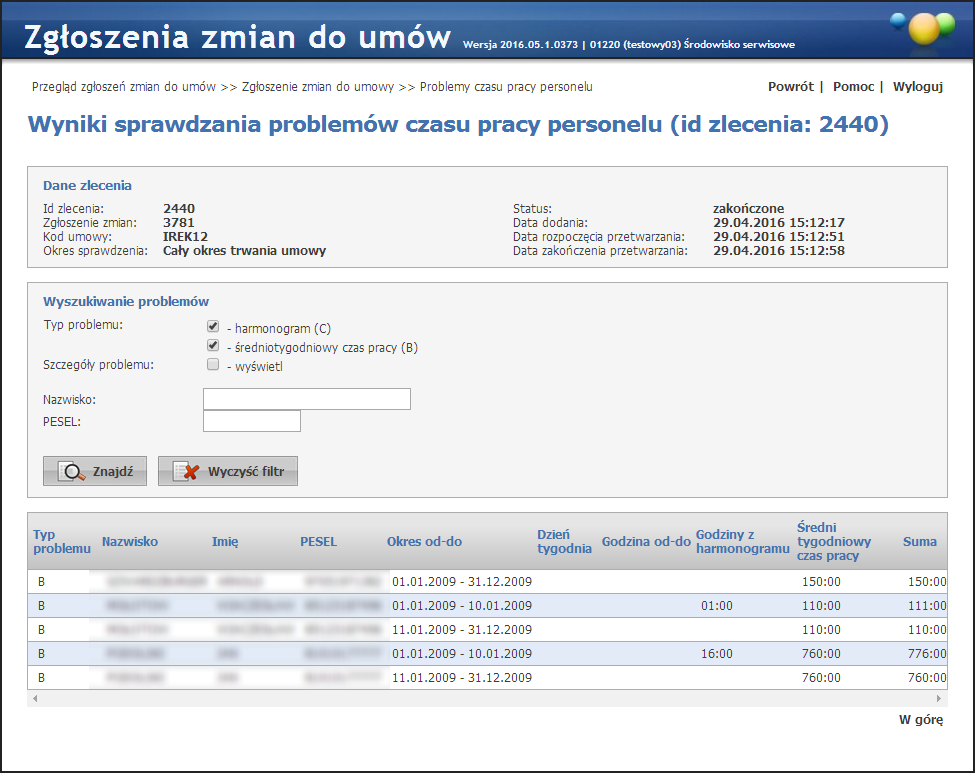
Task: Sort table by Okres od-do column header
Action: click(x=424, y=542)
